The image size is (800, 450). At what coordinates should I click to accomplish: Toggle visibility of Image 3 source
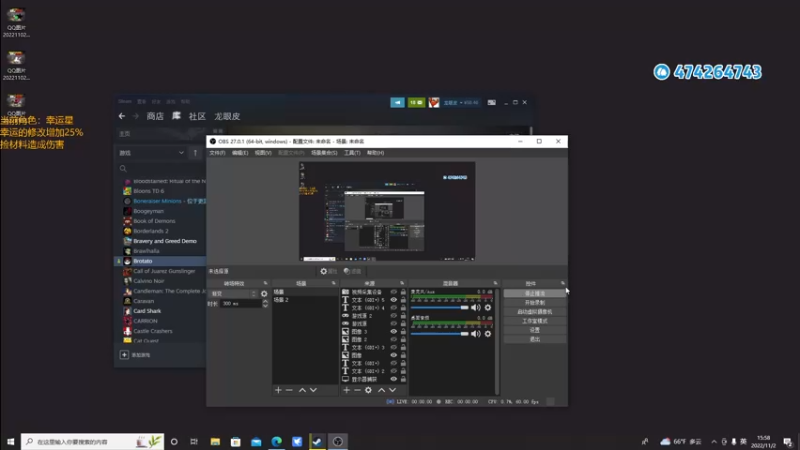(x=393, y=332)
